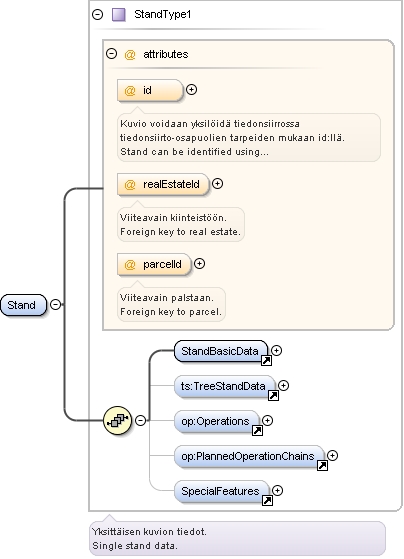Click the reference arrow on ts:TreeStandData
The height and width of the screenshot is (559, 404).
[x=273, y=395]
